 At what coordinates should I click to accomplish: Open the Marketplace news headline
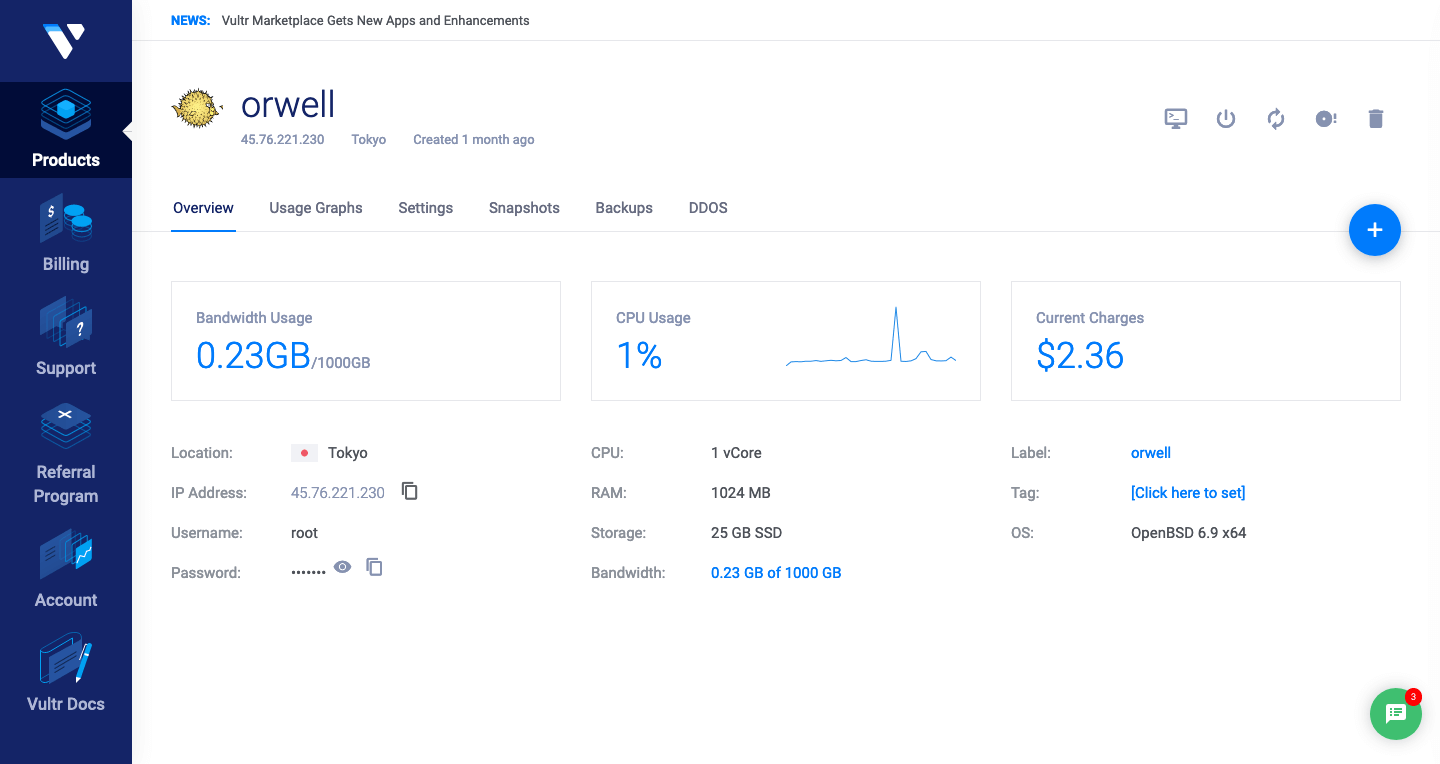coord(376,20)
